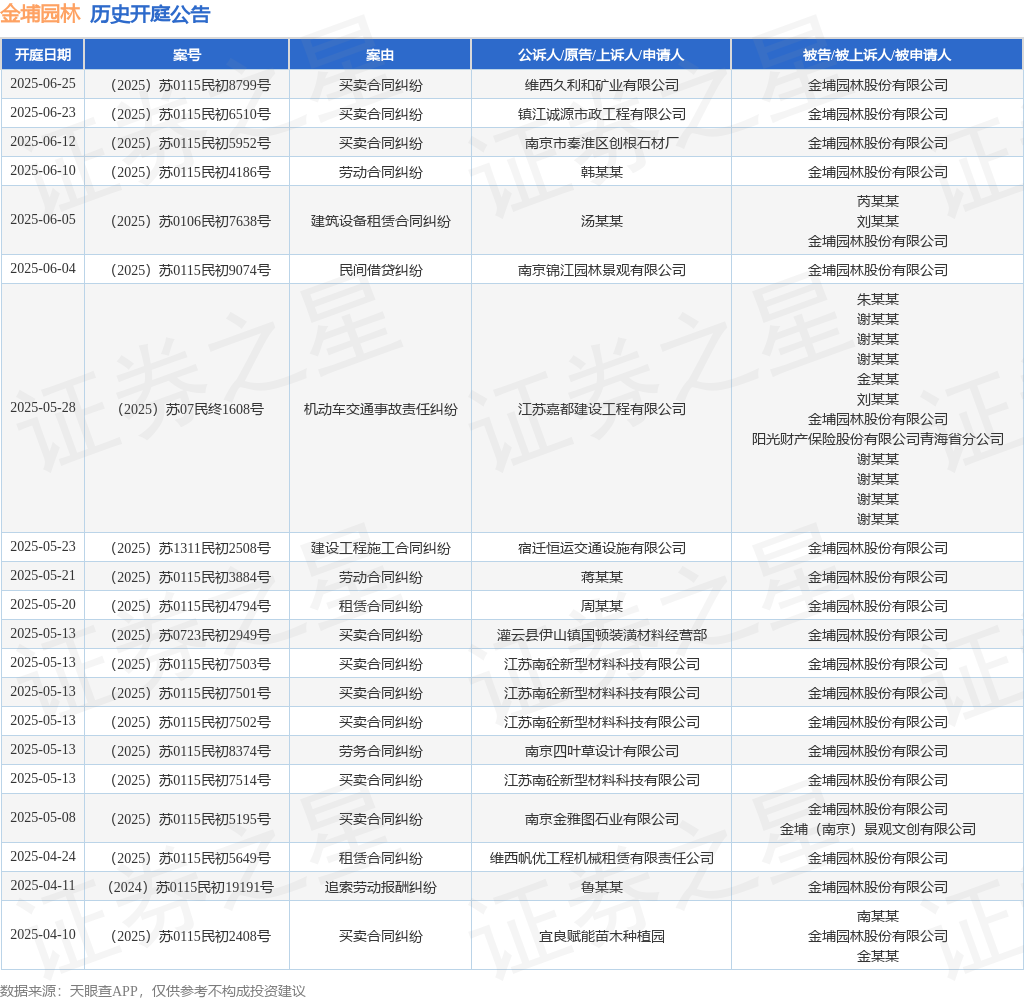
Task: Click case number 苏0723民初2949号
Action: tap(191, 636)
